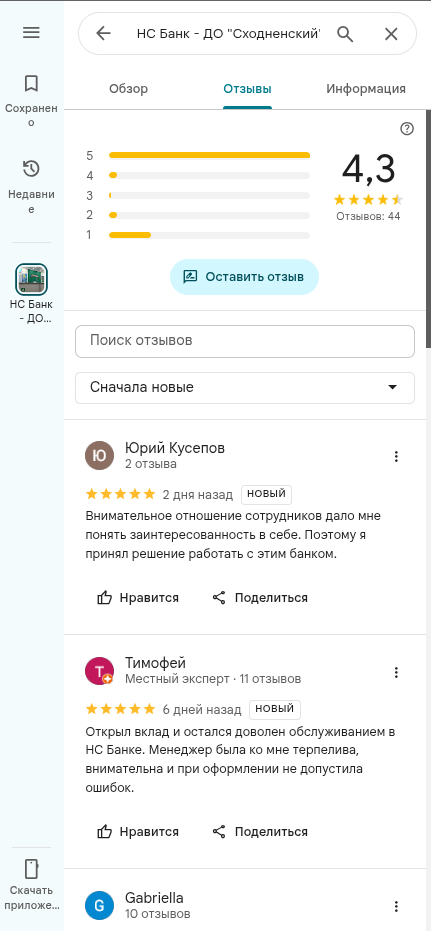
Task: Select the НС Банк thumbnail in sidebar
Action: click(31, 279)
